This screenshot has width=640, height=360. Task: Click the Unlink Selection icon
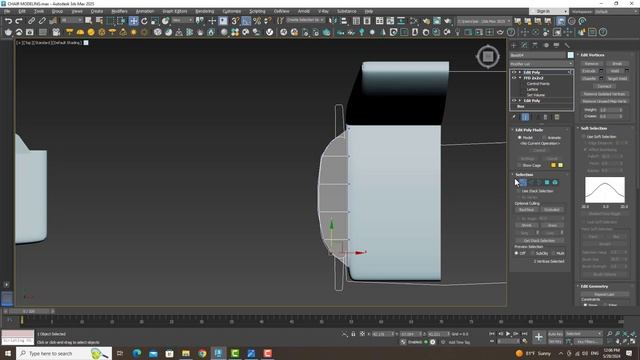click(x=42, y=21)
